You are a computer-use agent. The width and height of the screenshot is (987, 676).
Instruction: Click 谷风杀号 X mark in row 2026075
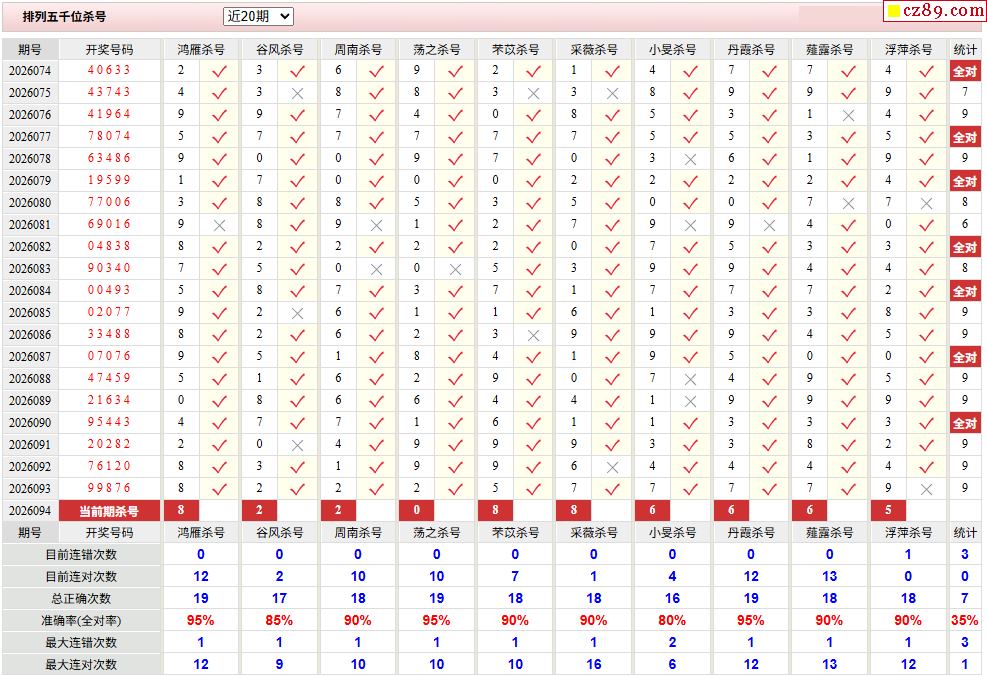click(297, 93)
